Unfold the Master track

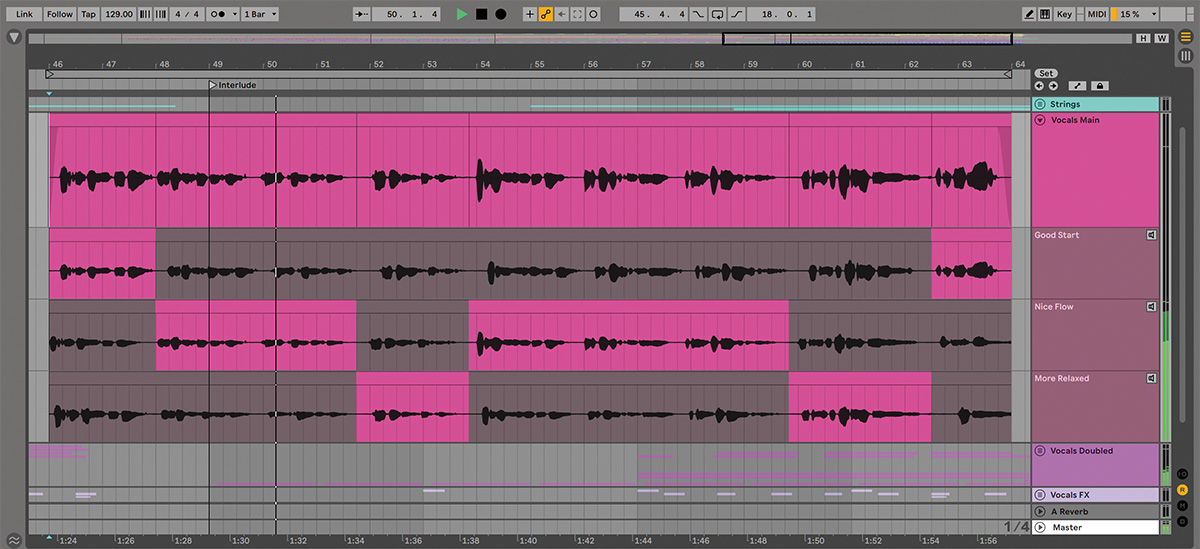tap(1040, 527)
